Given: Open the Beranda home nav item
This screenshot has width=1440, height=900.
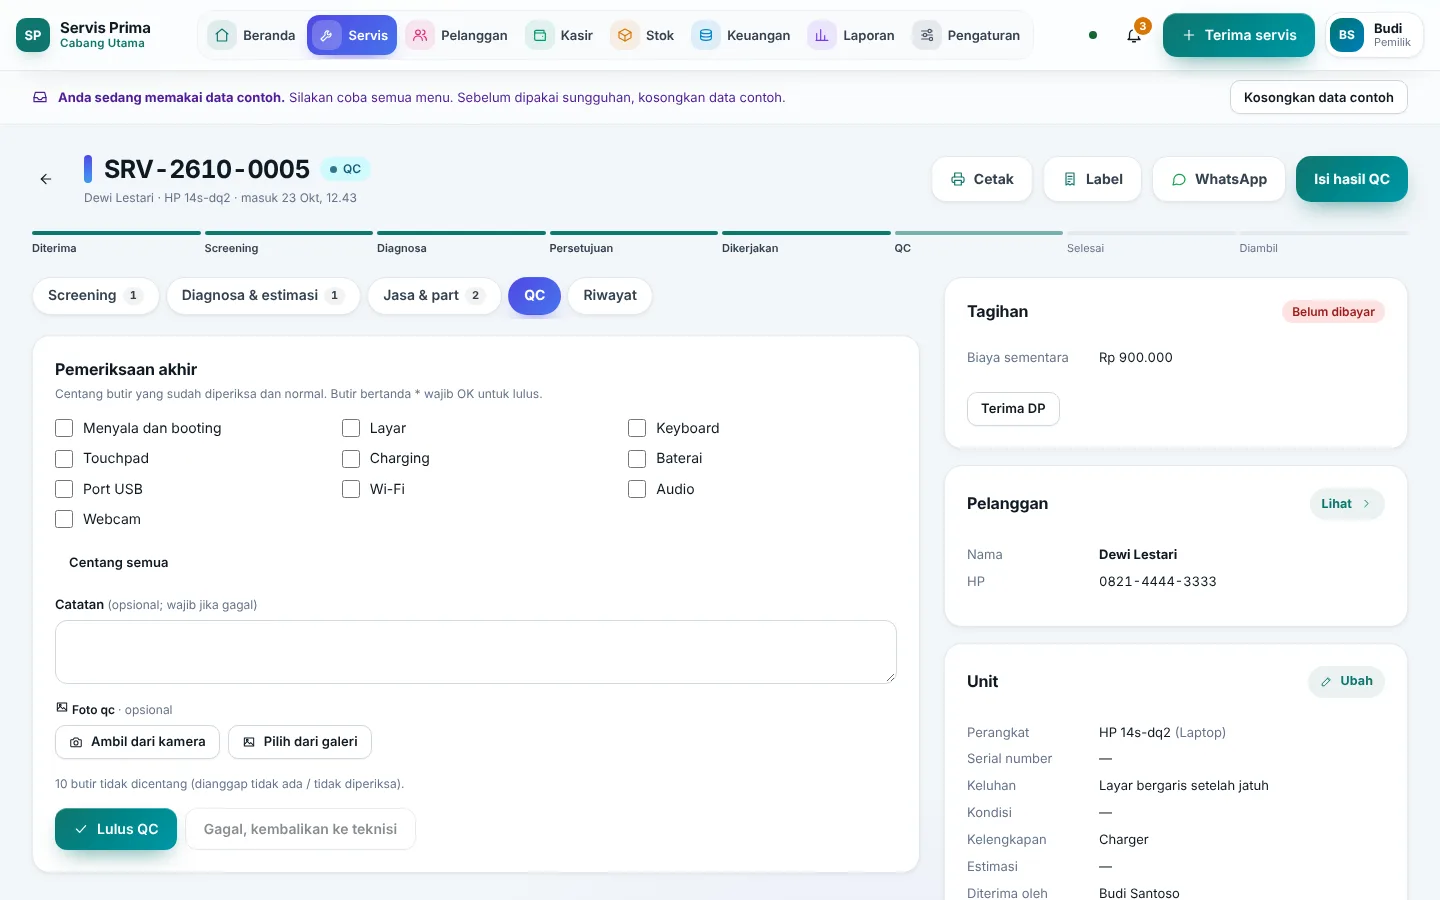Looking at the screenshot, I should coord(252,35).
